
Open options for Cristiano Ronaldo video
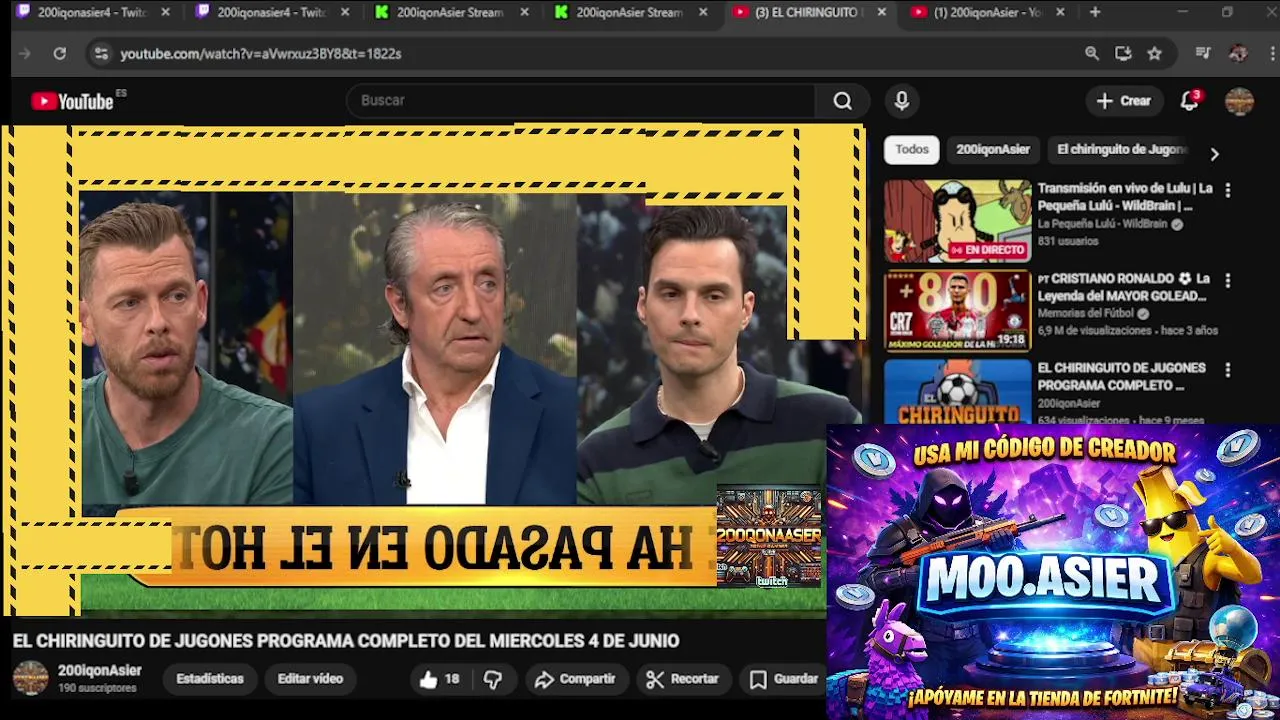(x=1228, y=280)
